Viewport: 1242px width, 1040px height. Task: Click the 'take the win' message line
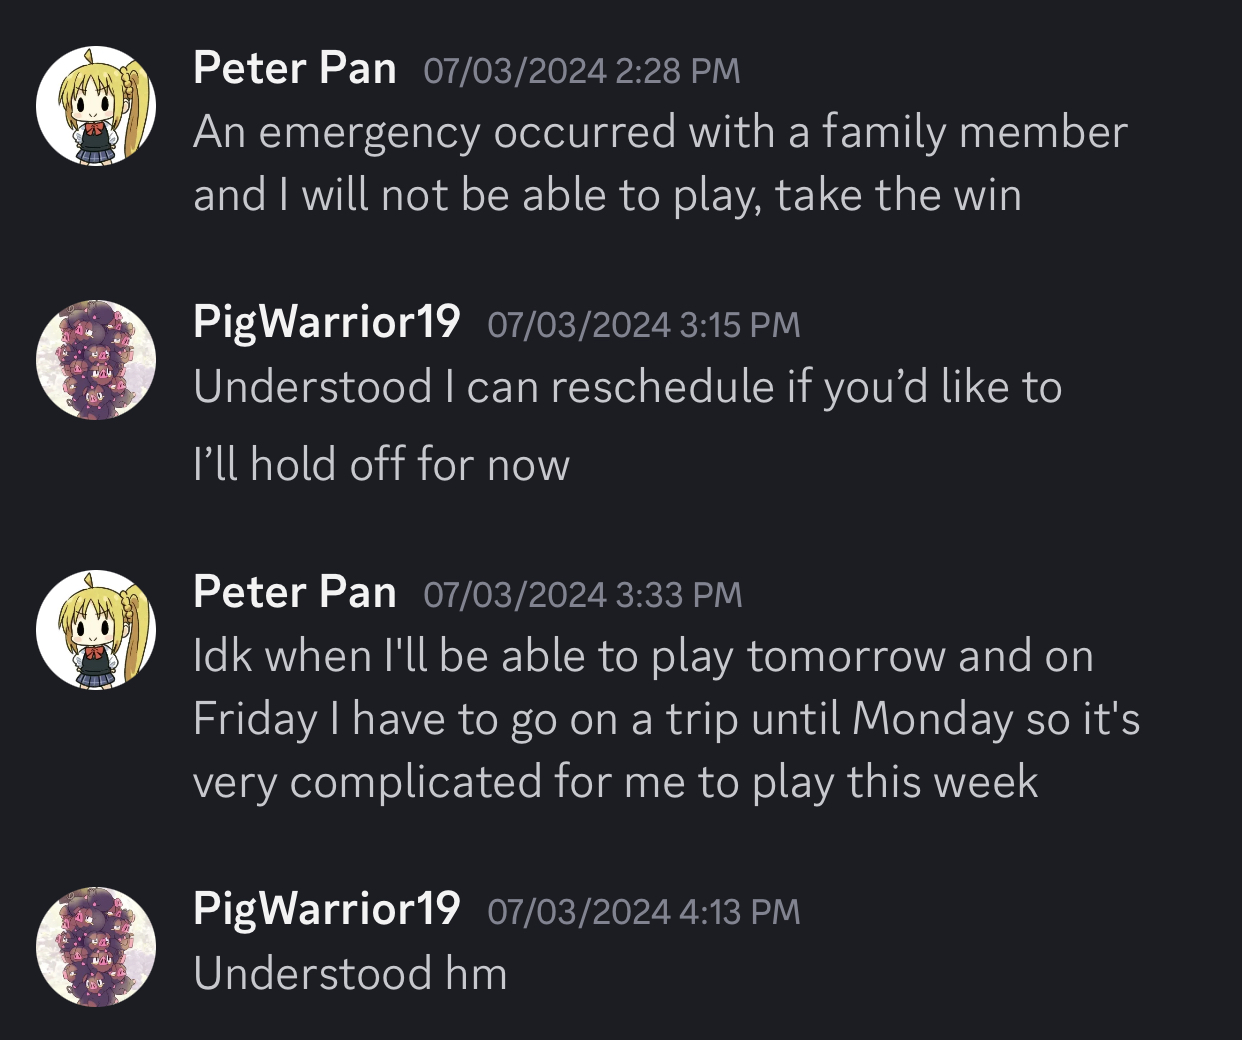point(608,196)
